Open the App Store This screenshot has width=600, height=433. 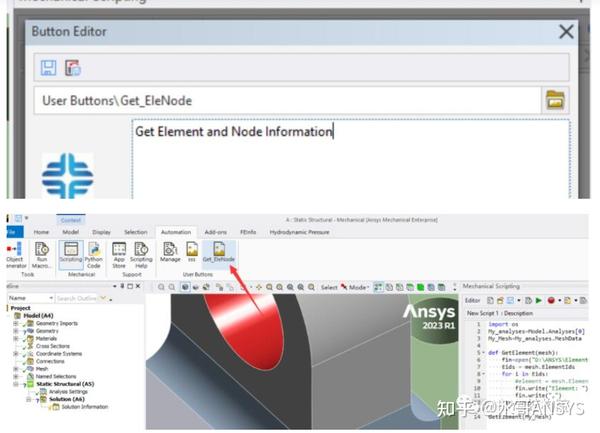119,255
